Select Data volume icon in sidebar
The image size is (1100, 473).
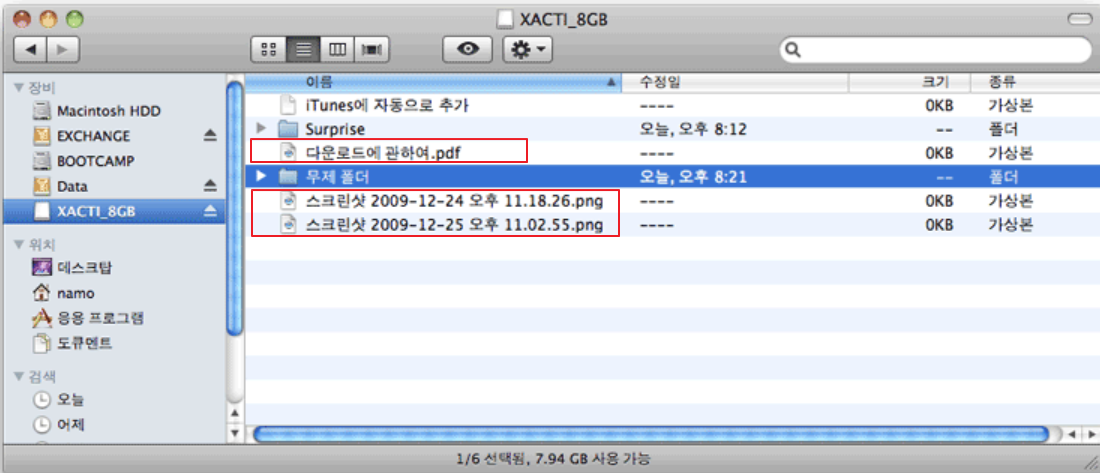[x=43, y=187]
